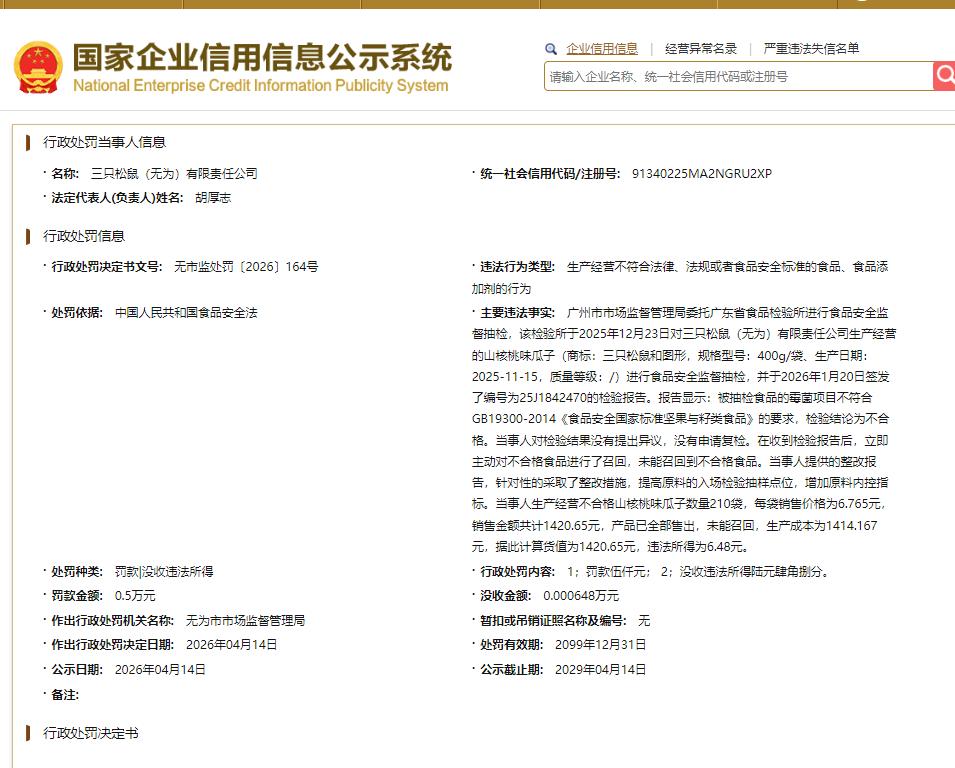This screenshot has width=955, height=768.
Task: Switch to the 经营异常名录 tab
Action: 700,49
